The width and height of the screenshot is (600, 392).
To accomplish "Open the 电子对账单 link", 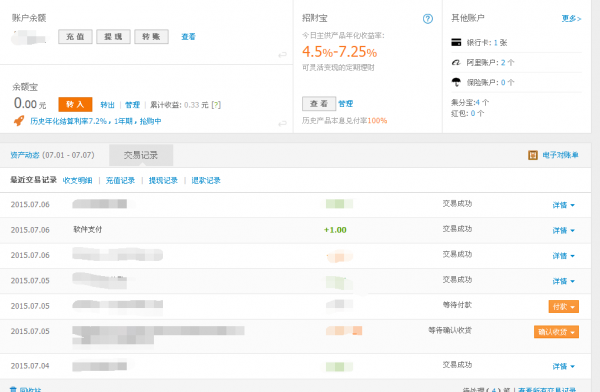I will coord(560,155).
